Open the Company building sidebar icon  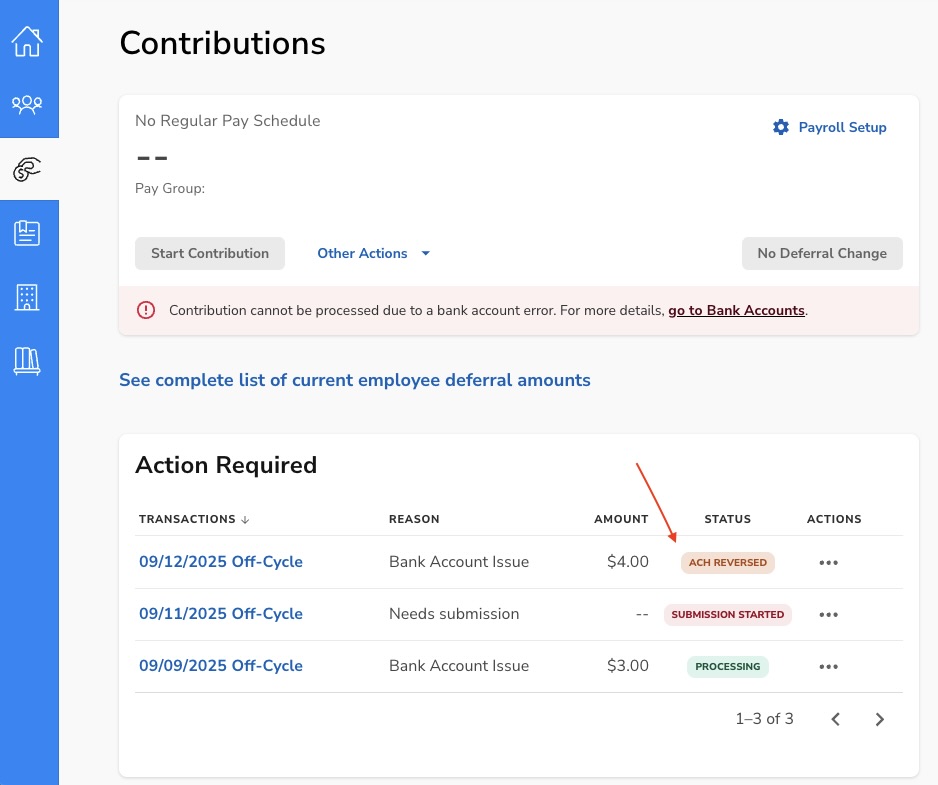(x=27, y=297)
